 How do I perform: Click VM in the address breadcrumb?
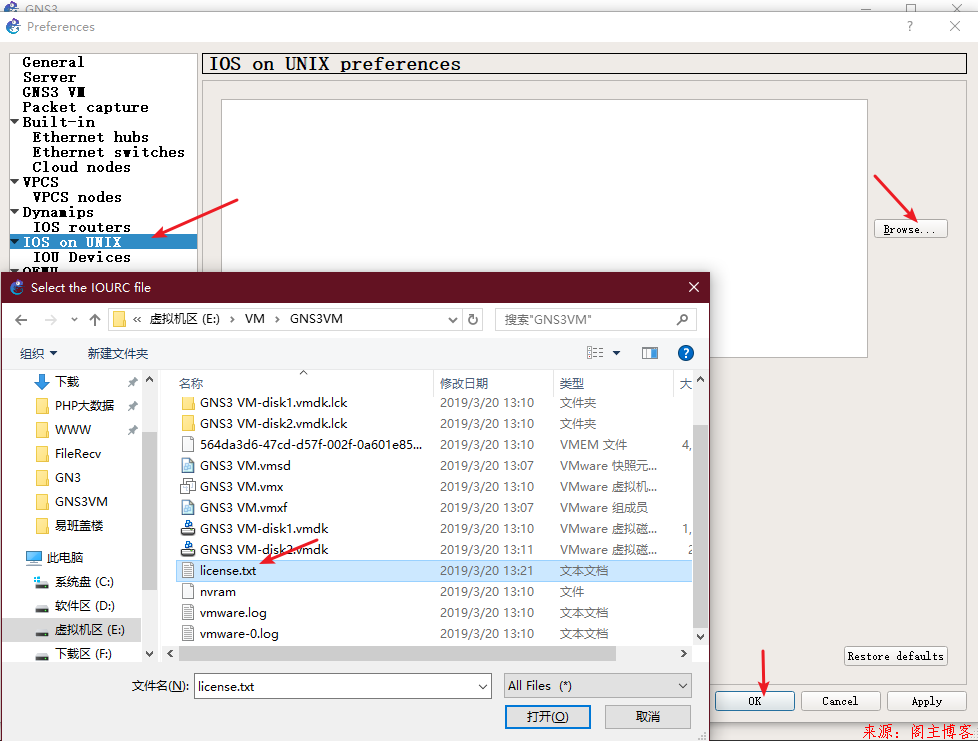pyautogui.click(x=254, y=319)
